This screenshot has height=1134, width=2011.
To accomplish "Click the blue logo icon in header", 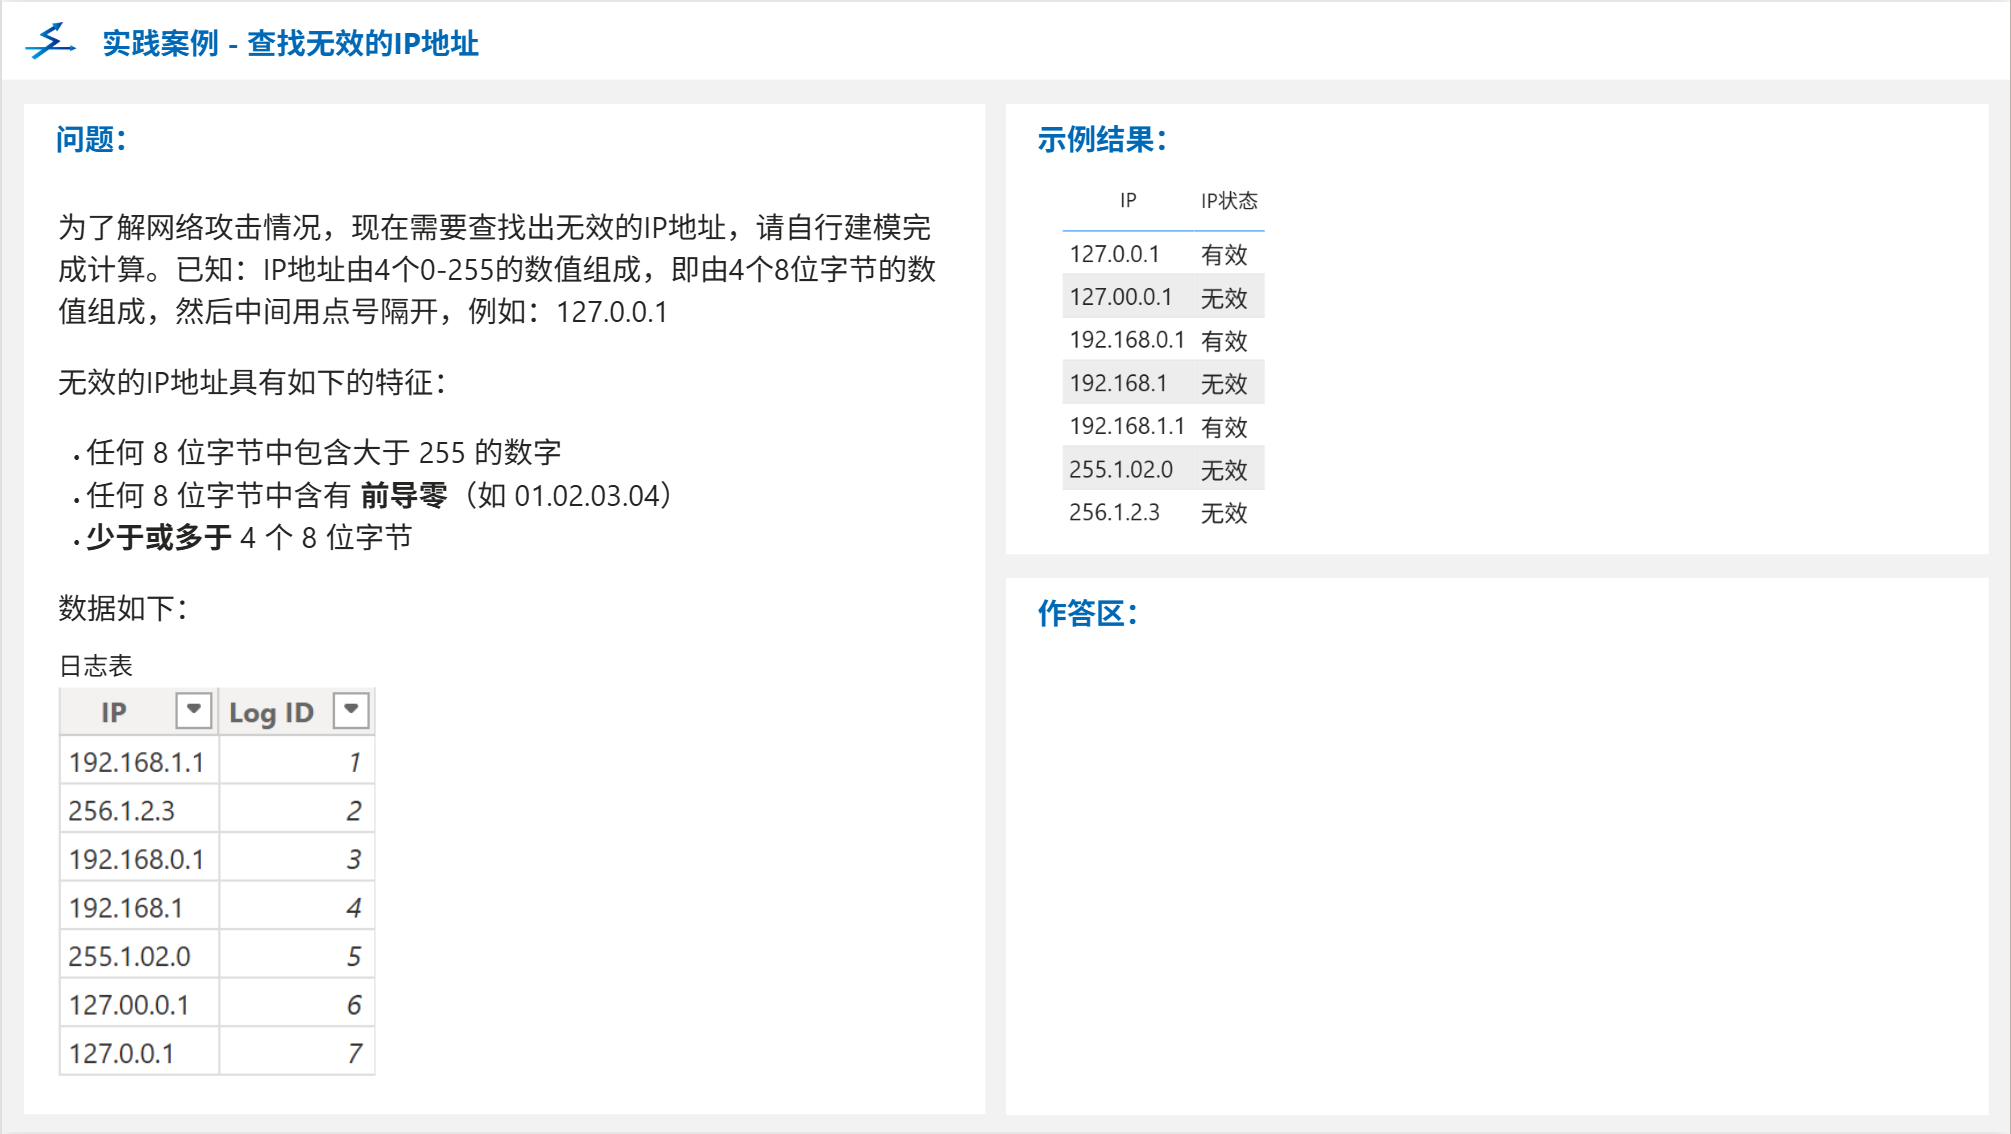I will pos(50,42).
